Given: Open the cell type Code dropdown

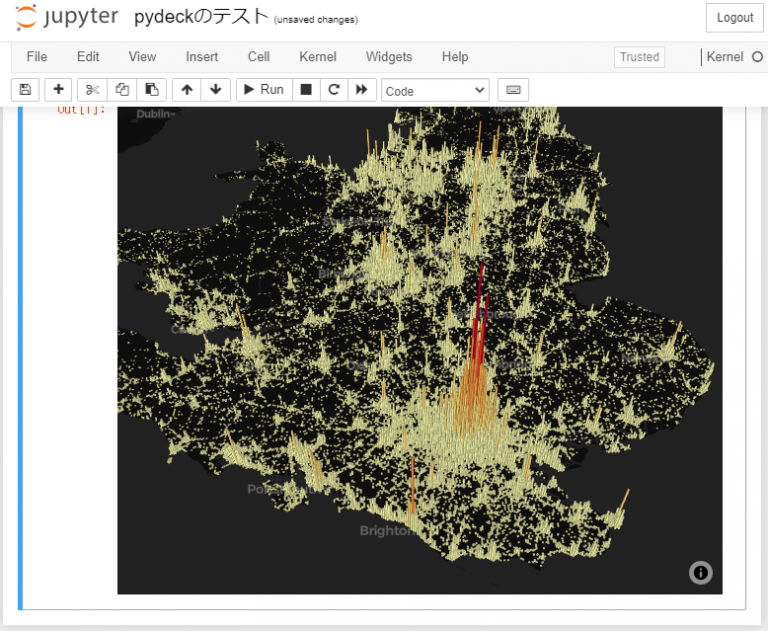Looking at the screenshot, I should [x=435, y=91].
